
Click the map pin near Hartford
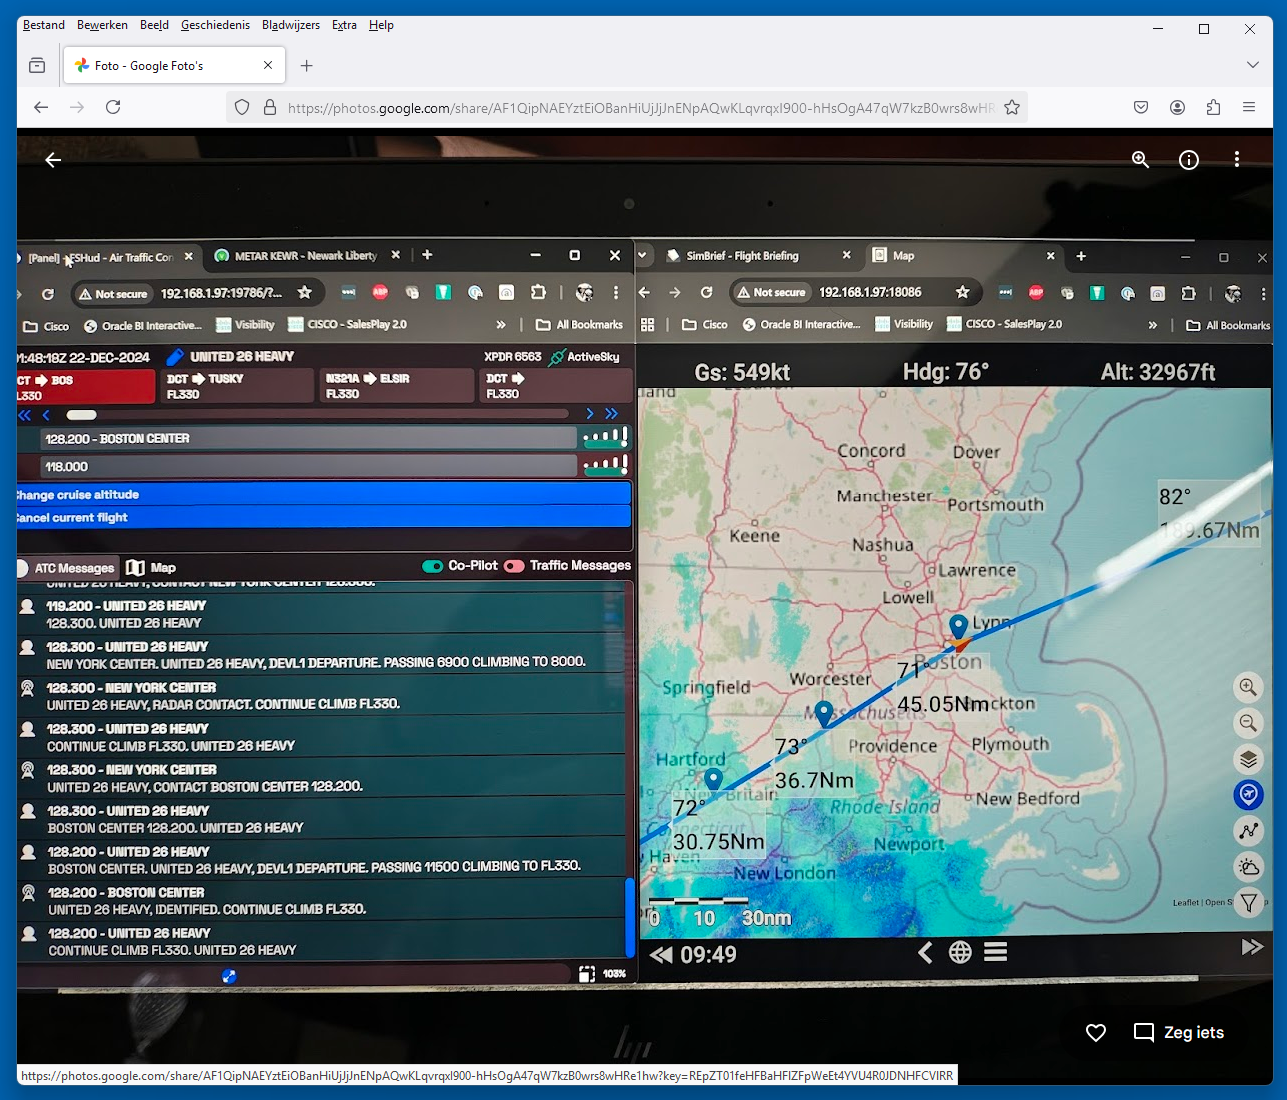click(x=713, y=780)
